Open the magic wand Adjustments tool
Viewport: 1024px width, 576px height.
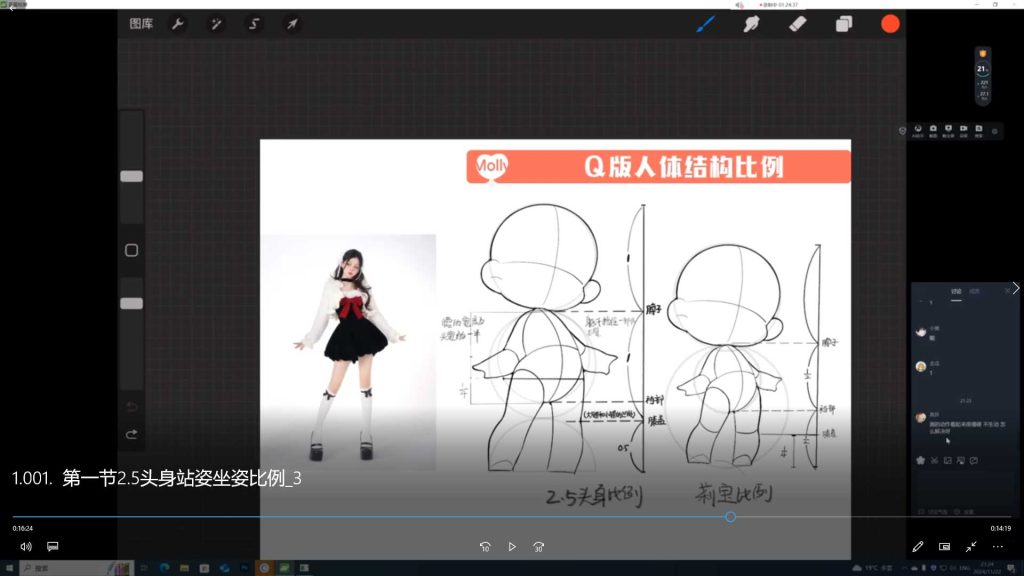coord(215,24)
